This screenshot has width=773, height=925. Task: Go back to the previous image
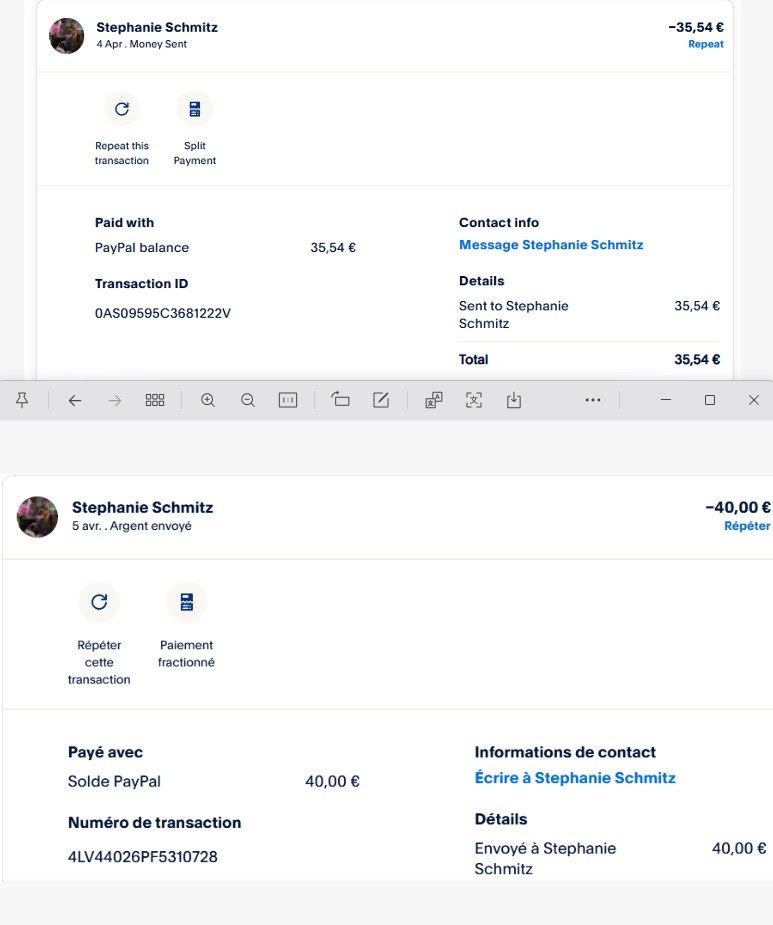click(x=75, y=400)
